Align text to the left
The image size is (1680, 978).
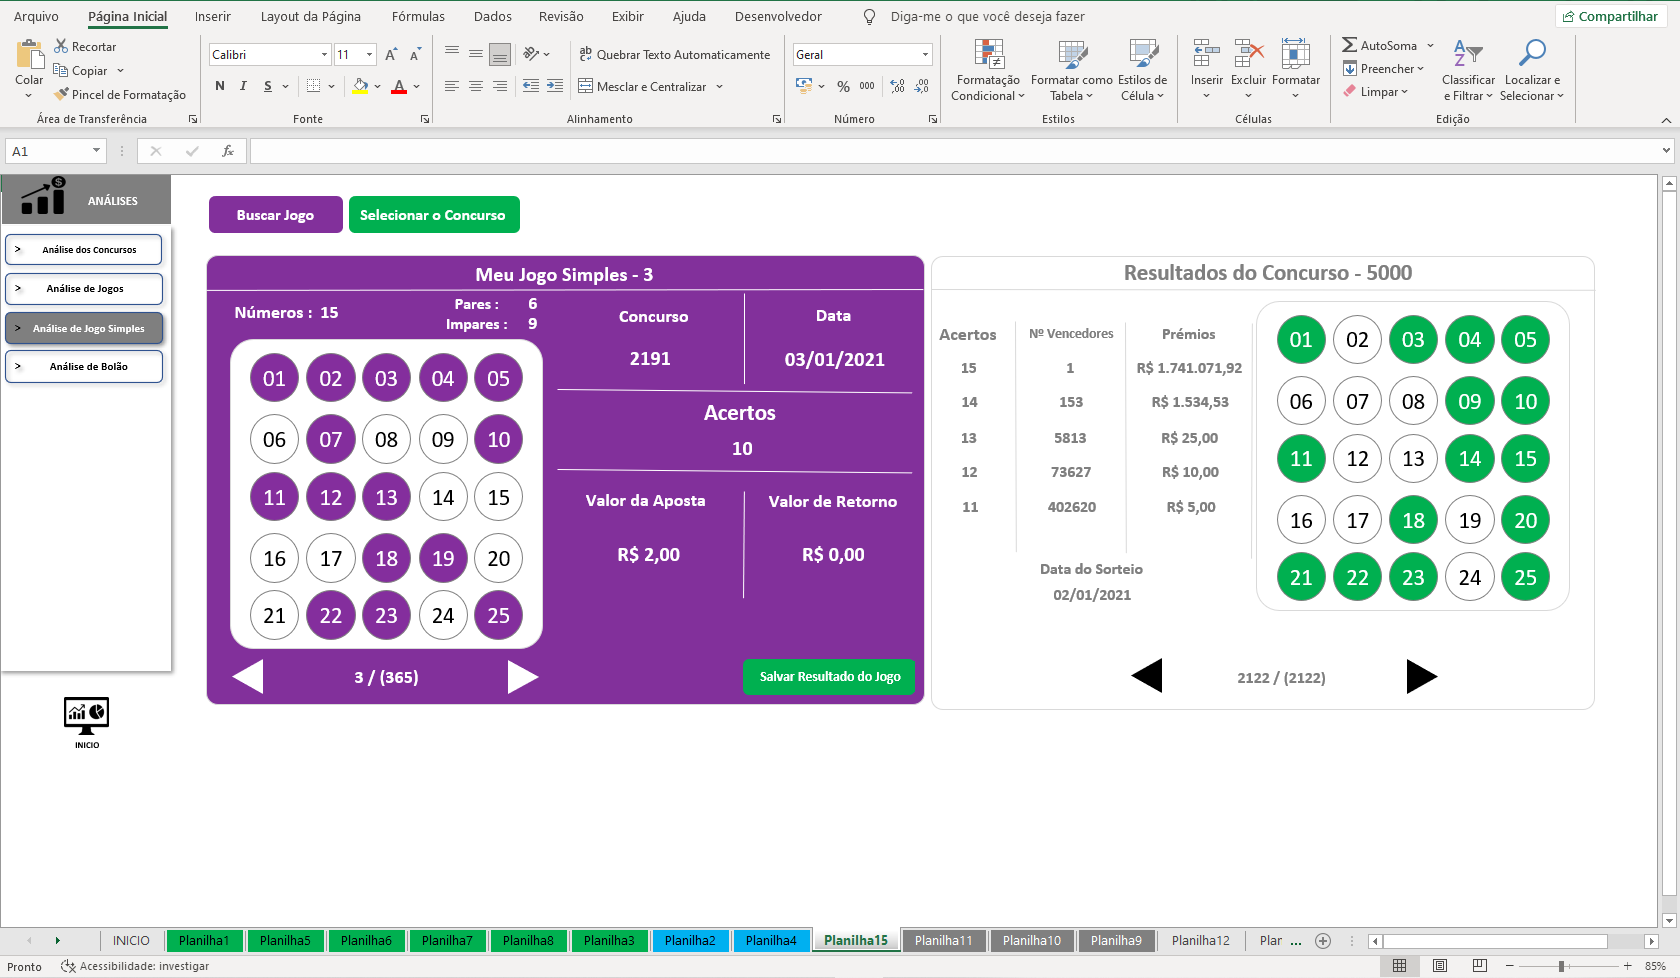(x=452, y=86)
